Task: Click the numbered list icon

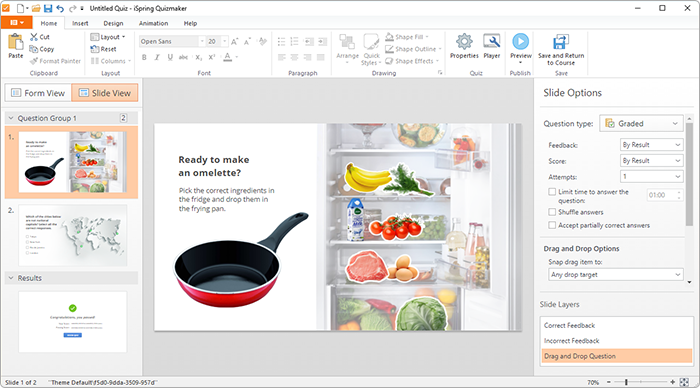Action: click(x=294, y=42)
